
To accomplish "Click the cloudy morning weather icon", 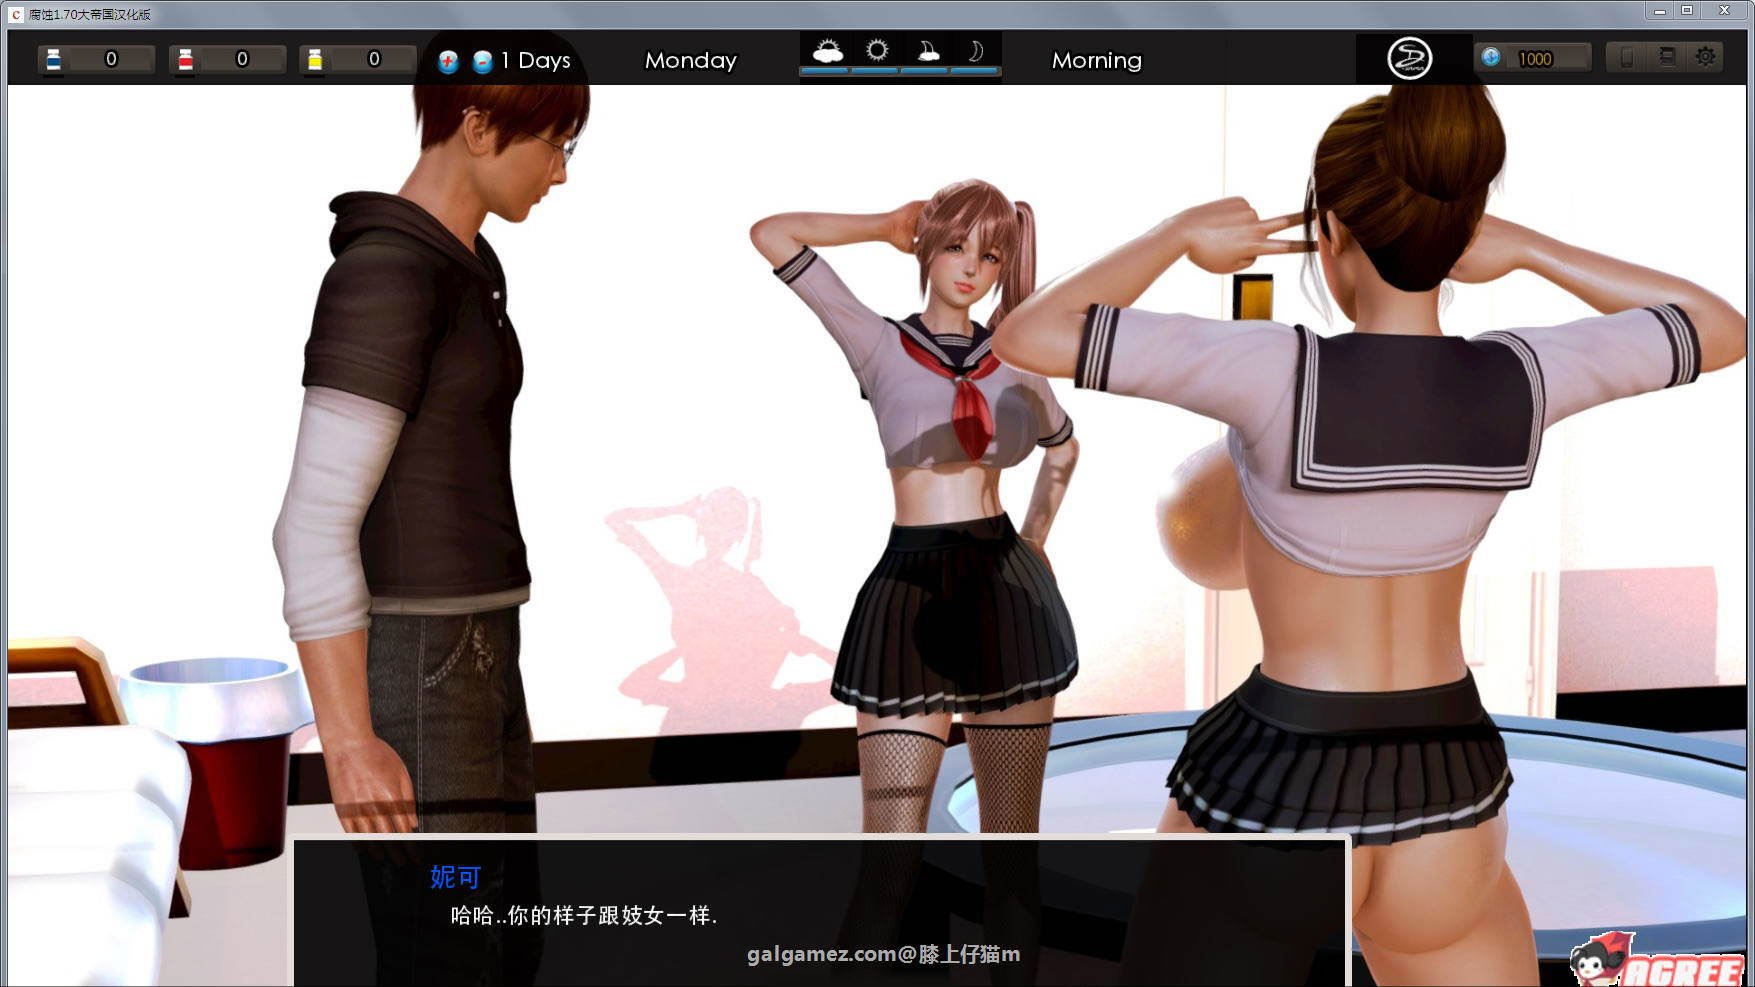I will 827,48.
